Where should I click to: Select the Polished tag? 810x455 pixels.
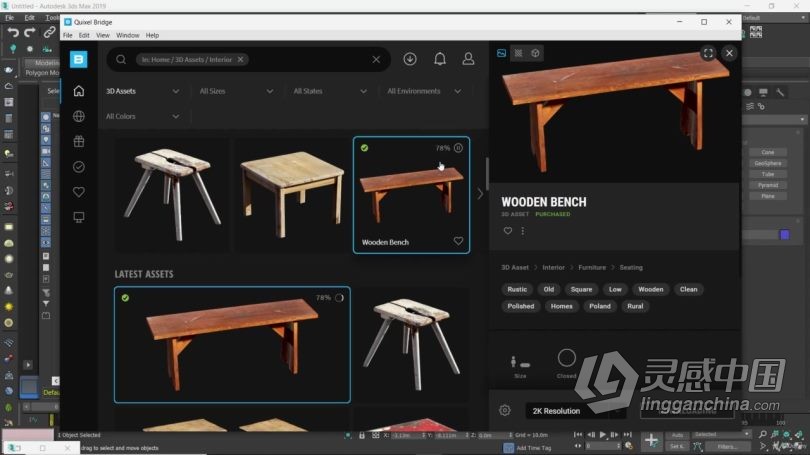521,306
